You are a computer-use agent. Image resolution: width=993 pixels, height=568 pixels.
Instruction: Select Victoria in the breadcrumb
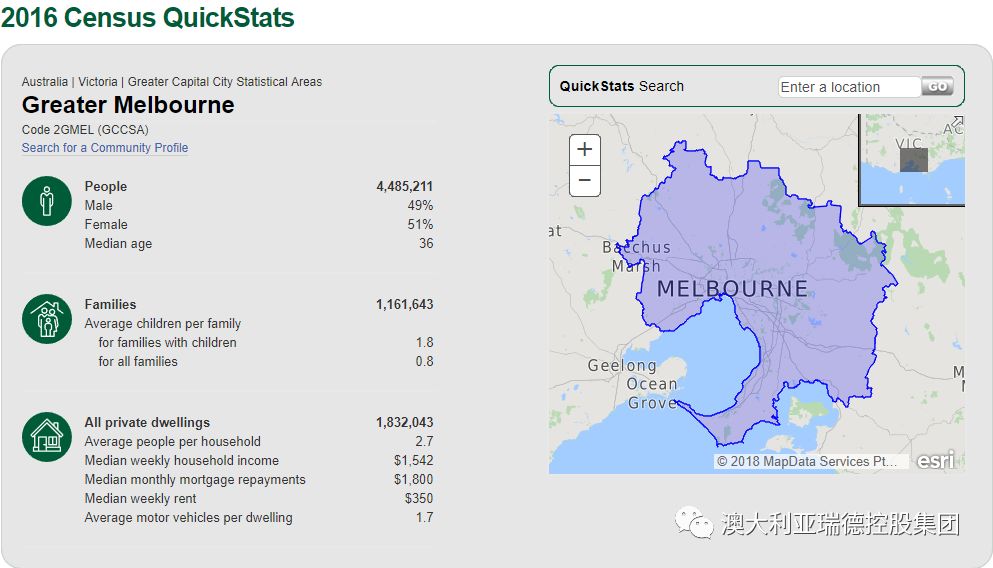[x=98, y=82]
